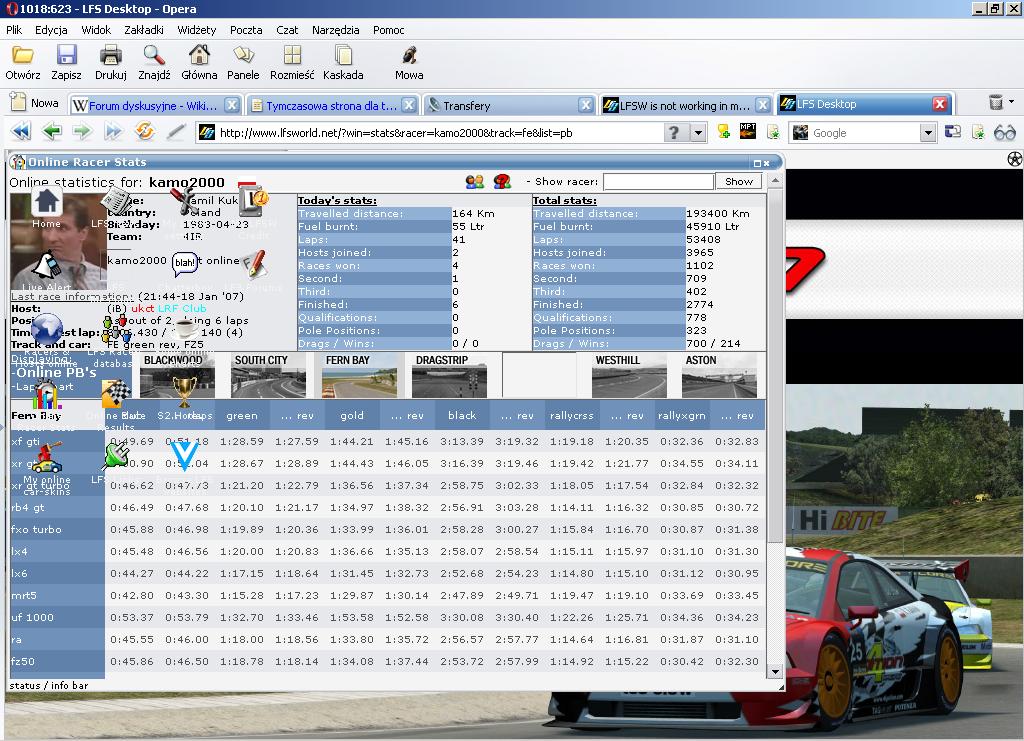The width and height of the screenshot is (1024, 741).
Task: Open the Widżety menu
Action: click(197, 30)
